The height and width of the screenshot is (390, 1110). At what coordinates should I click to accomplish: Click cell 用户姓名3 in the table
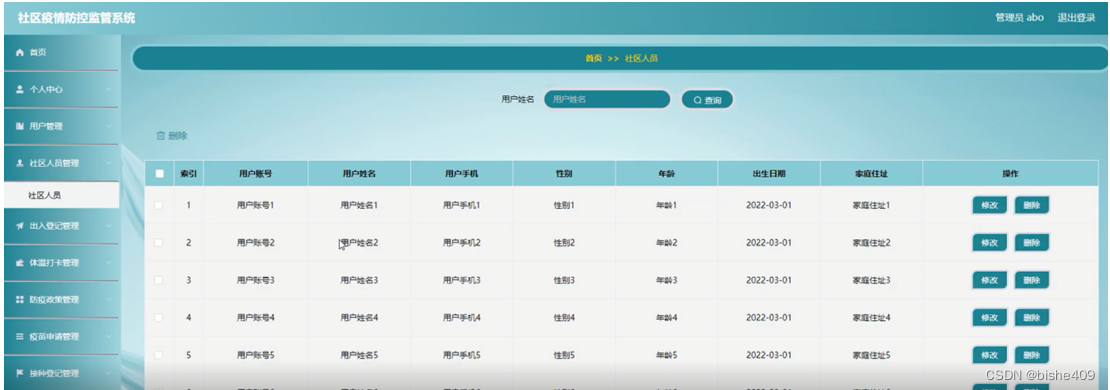pyautogui.click(x=359, y=280)
